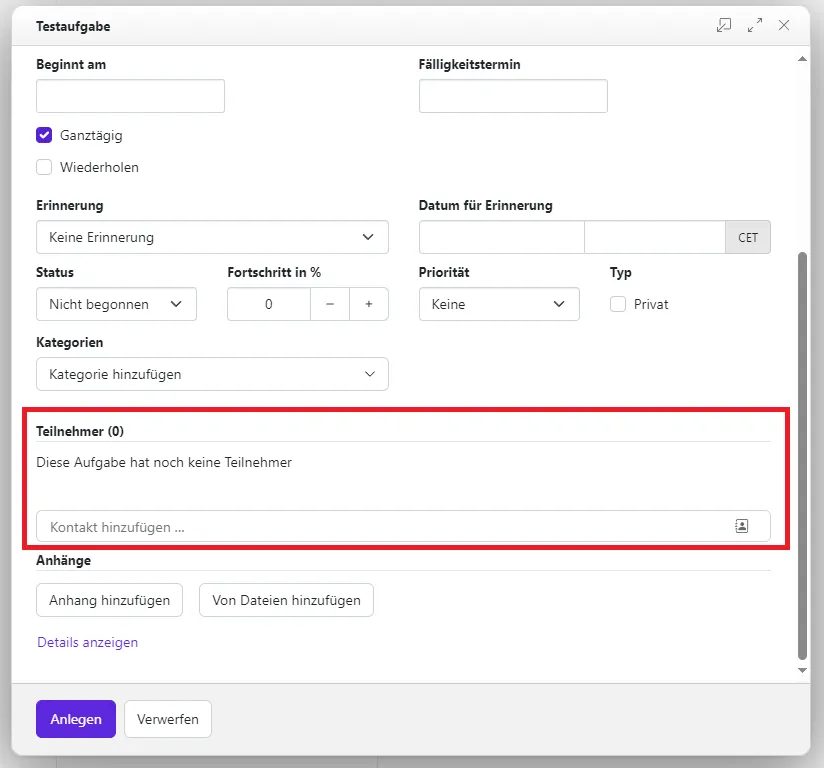Expand the Status dropdown
Image resolution: width=824 pixels, height=768 pixels.
(116, 304)
